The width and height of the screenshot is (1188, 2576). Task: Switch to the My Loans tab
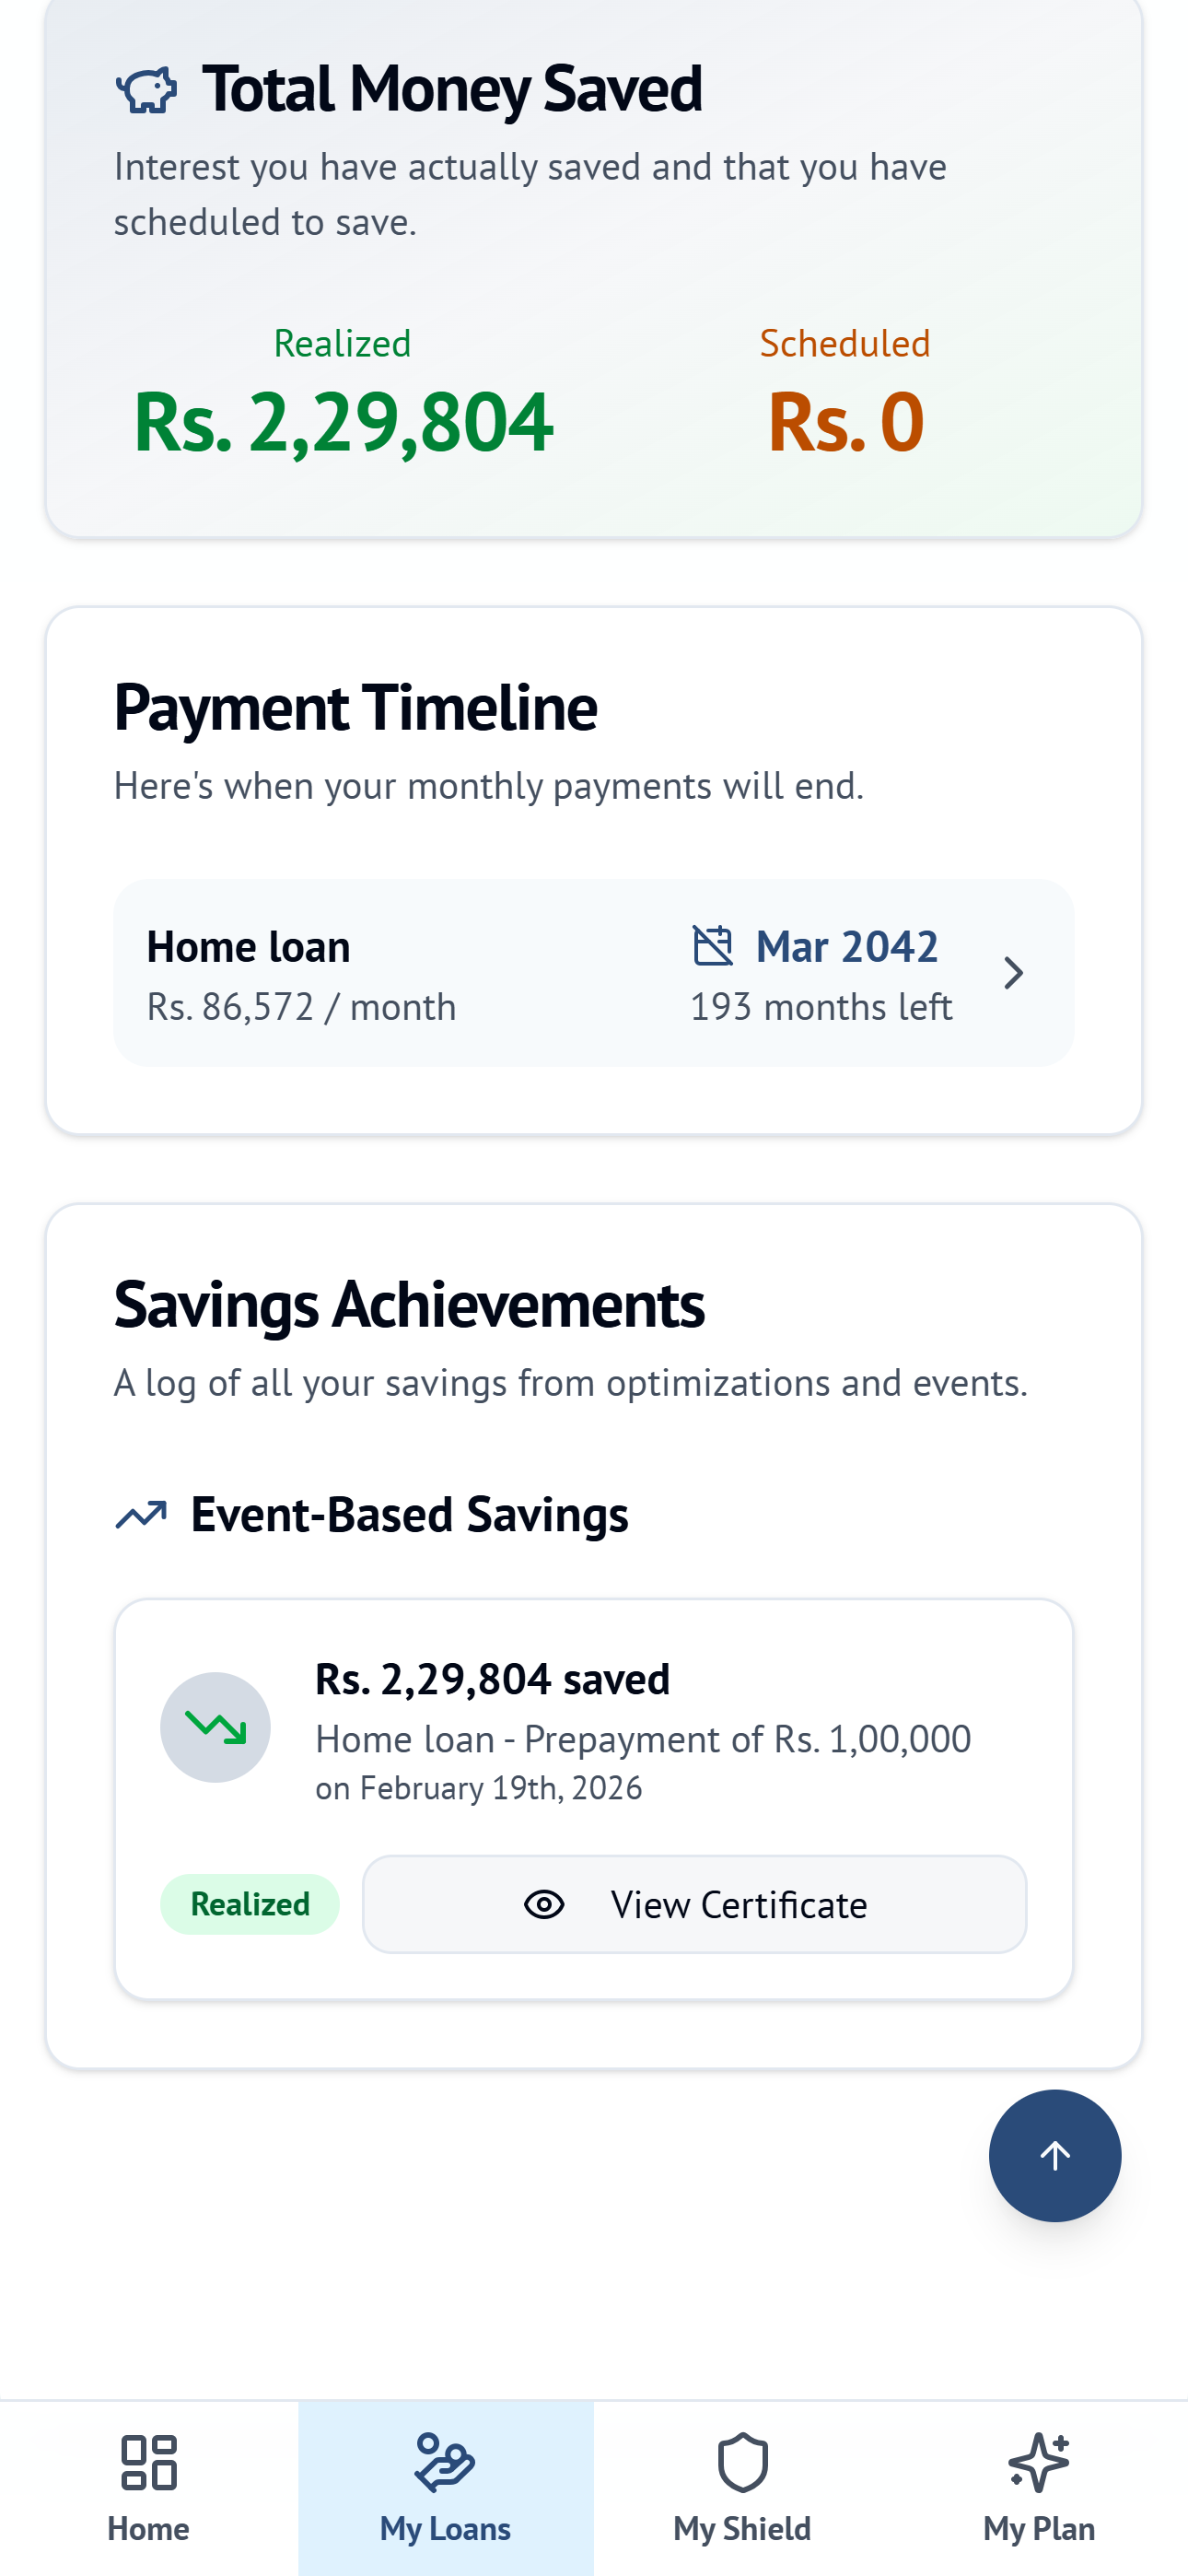pyautogui.click(x=445, y=2490)
